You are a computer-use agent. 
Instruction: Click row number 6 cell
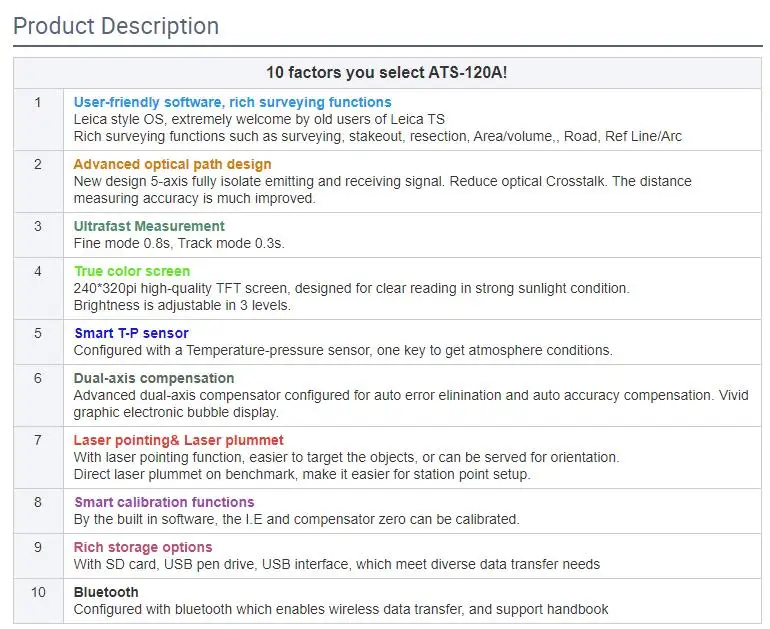coord(38,395)
